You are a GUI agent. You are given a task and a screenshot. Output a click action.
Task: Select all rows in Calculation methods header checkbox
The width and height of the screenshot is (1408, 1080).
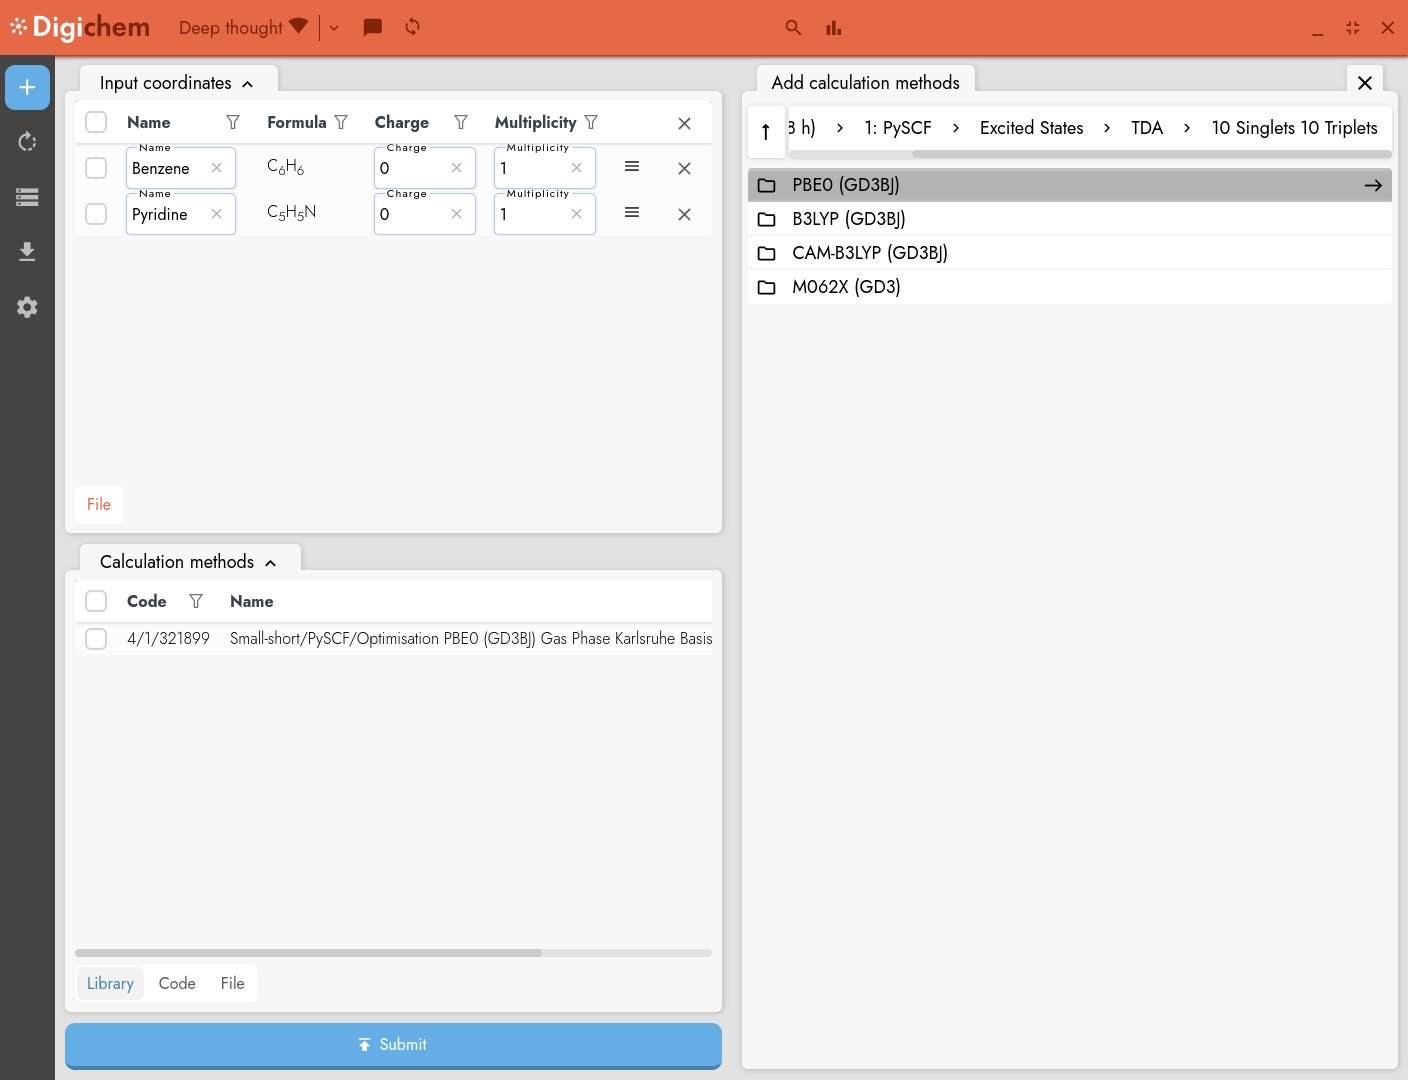pyautogui.click(x=96, y=601)
